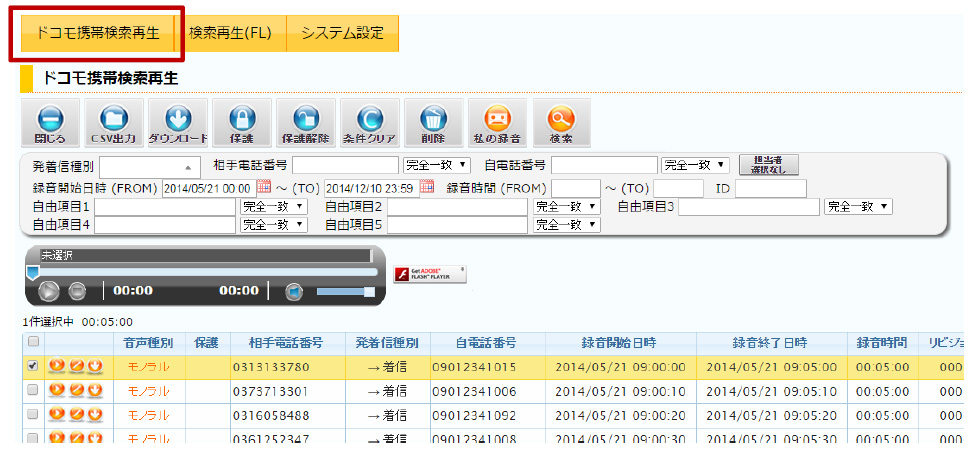Image resolution: width=971 pixels, height=475 pixels.
Task: Click the Get Adobe Flash Player badge
Action: tap(430, 274)
